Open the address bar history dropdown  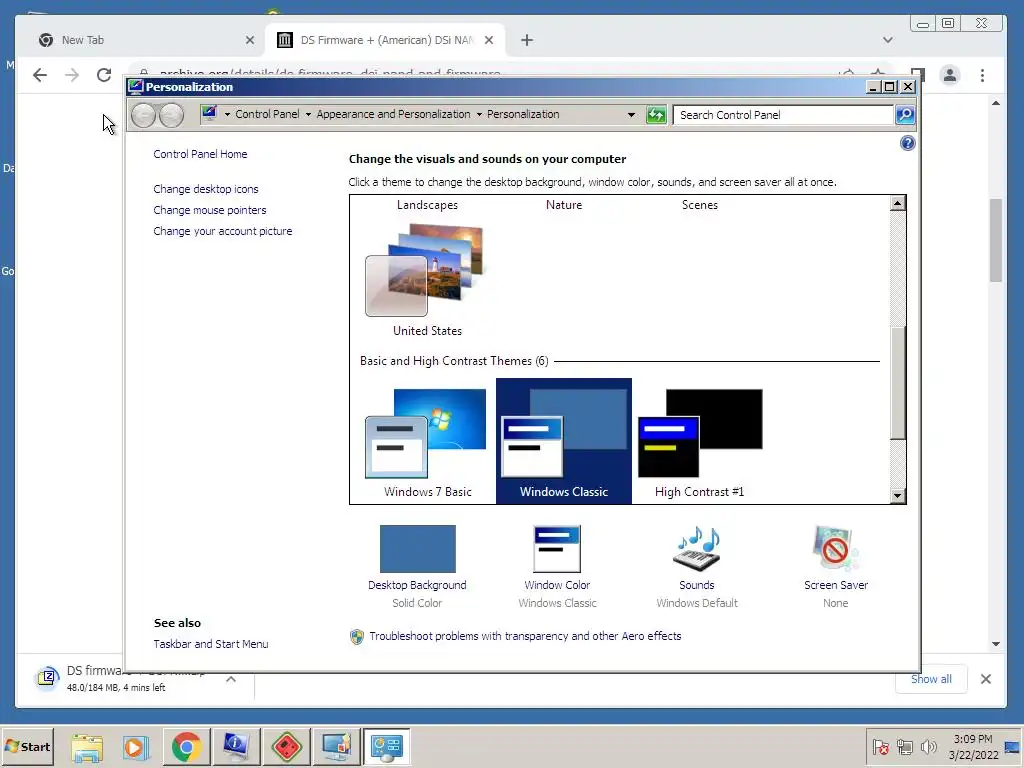pos(631,114)
